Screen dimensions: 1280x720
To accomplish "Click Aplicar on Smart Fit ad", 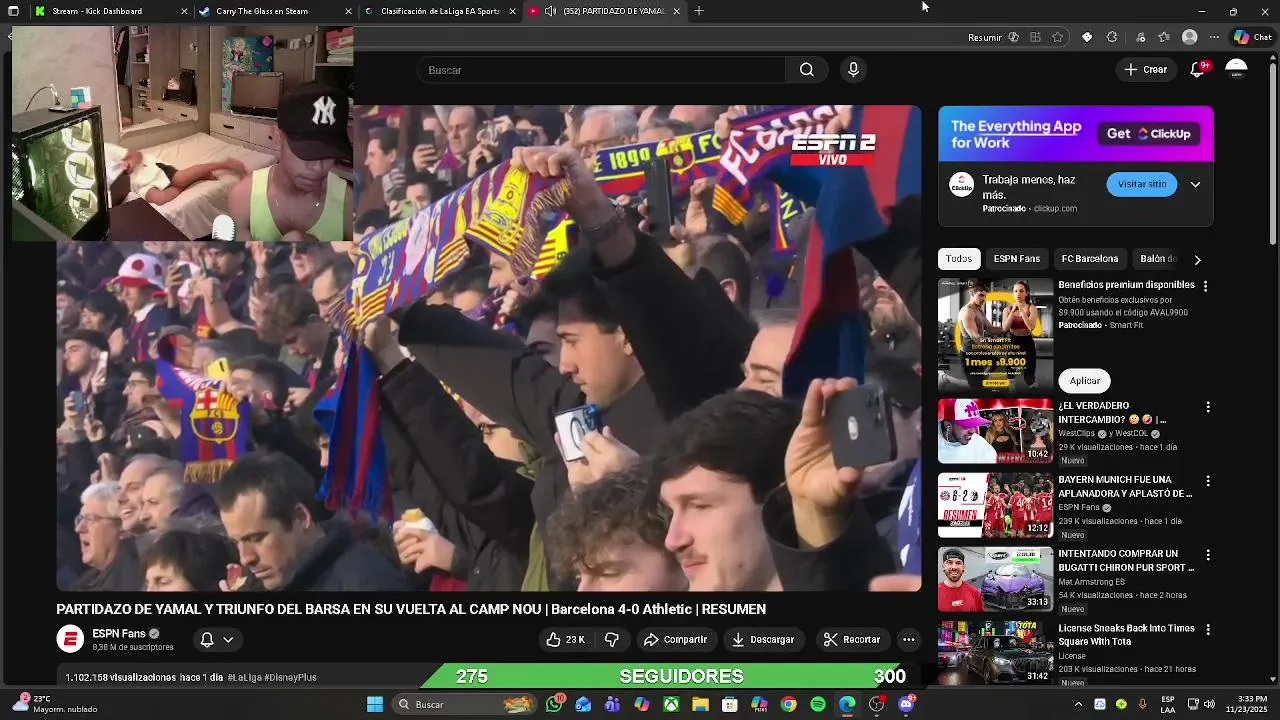I will click(x=1085, y=381).
